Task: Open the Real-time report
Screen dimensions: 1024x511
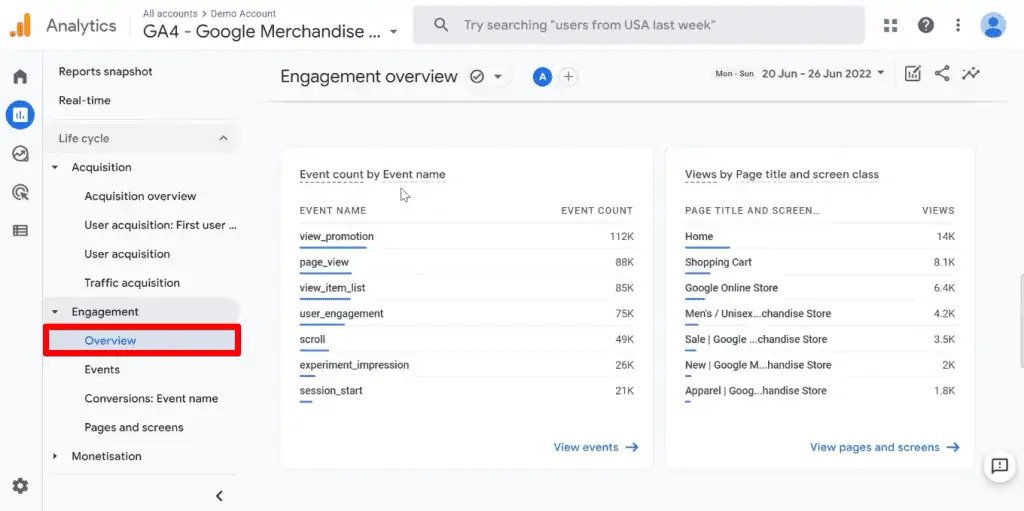Action: click(x=84, y=101)
